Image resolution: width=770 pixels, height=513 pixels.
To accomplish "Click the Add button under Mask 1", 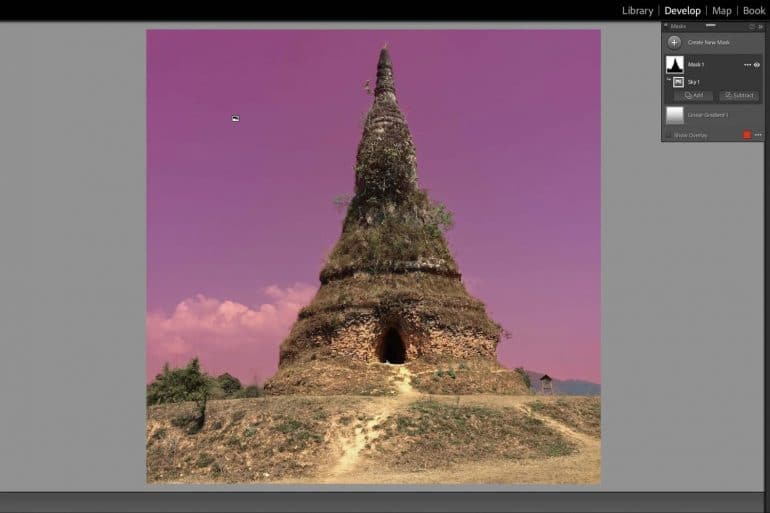I will click(x=694, y=96).
